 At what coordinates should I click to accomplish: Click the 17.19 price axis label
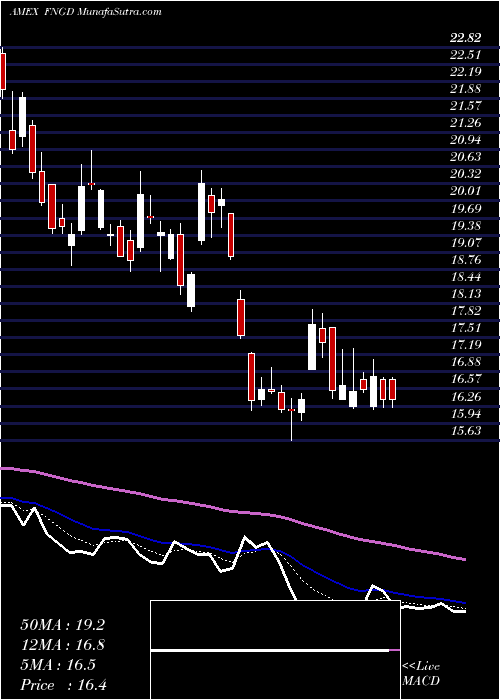(466, 345)
